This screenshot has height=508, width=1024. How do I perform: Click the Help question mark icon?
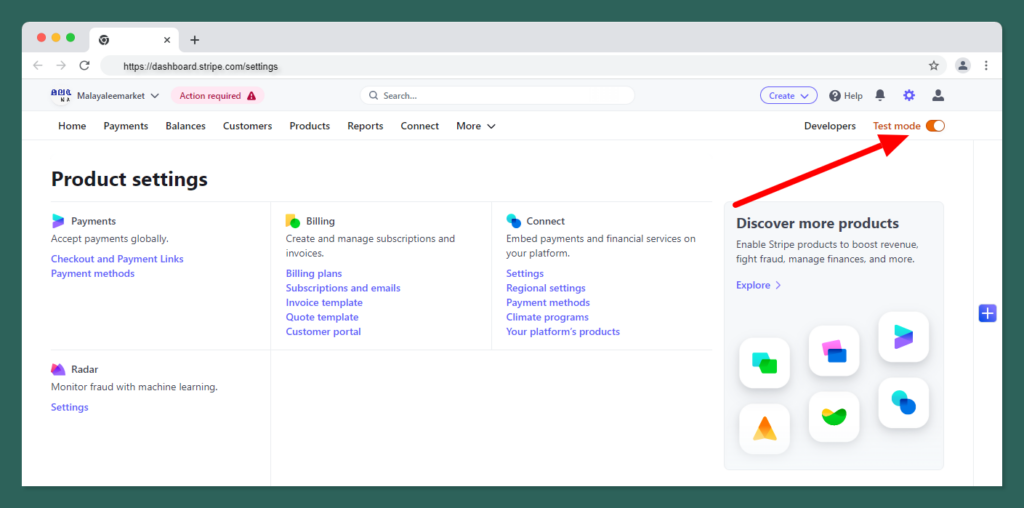[835, 96]
